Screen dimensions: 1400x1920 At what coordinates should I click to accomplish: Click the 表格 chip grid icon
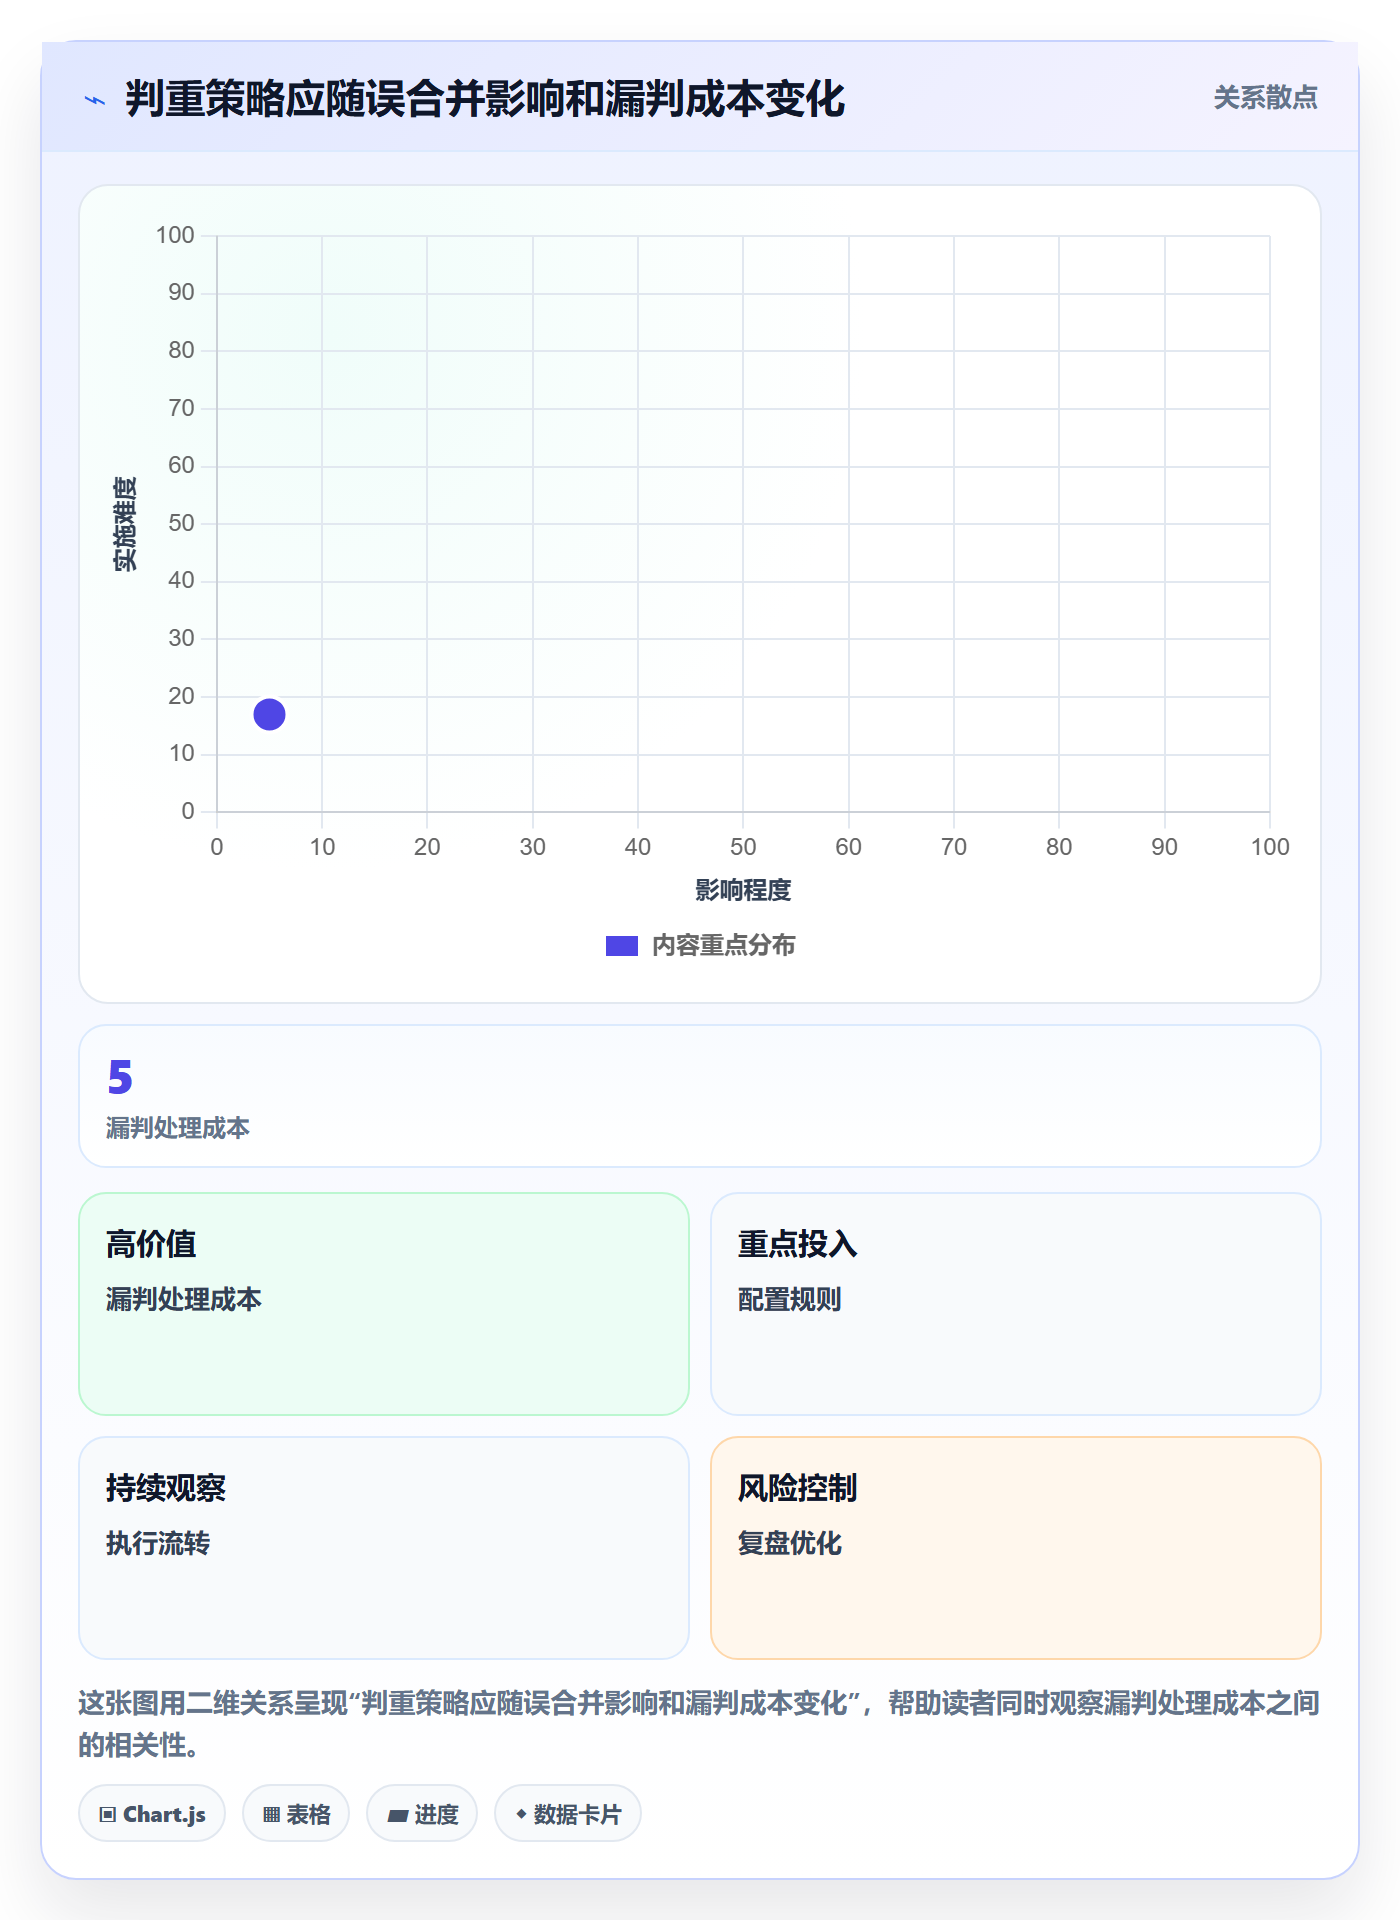(271, 1814)
